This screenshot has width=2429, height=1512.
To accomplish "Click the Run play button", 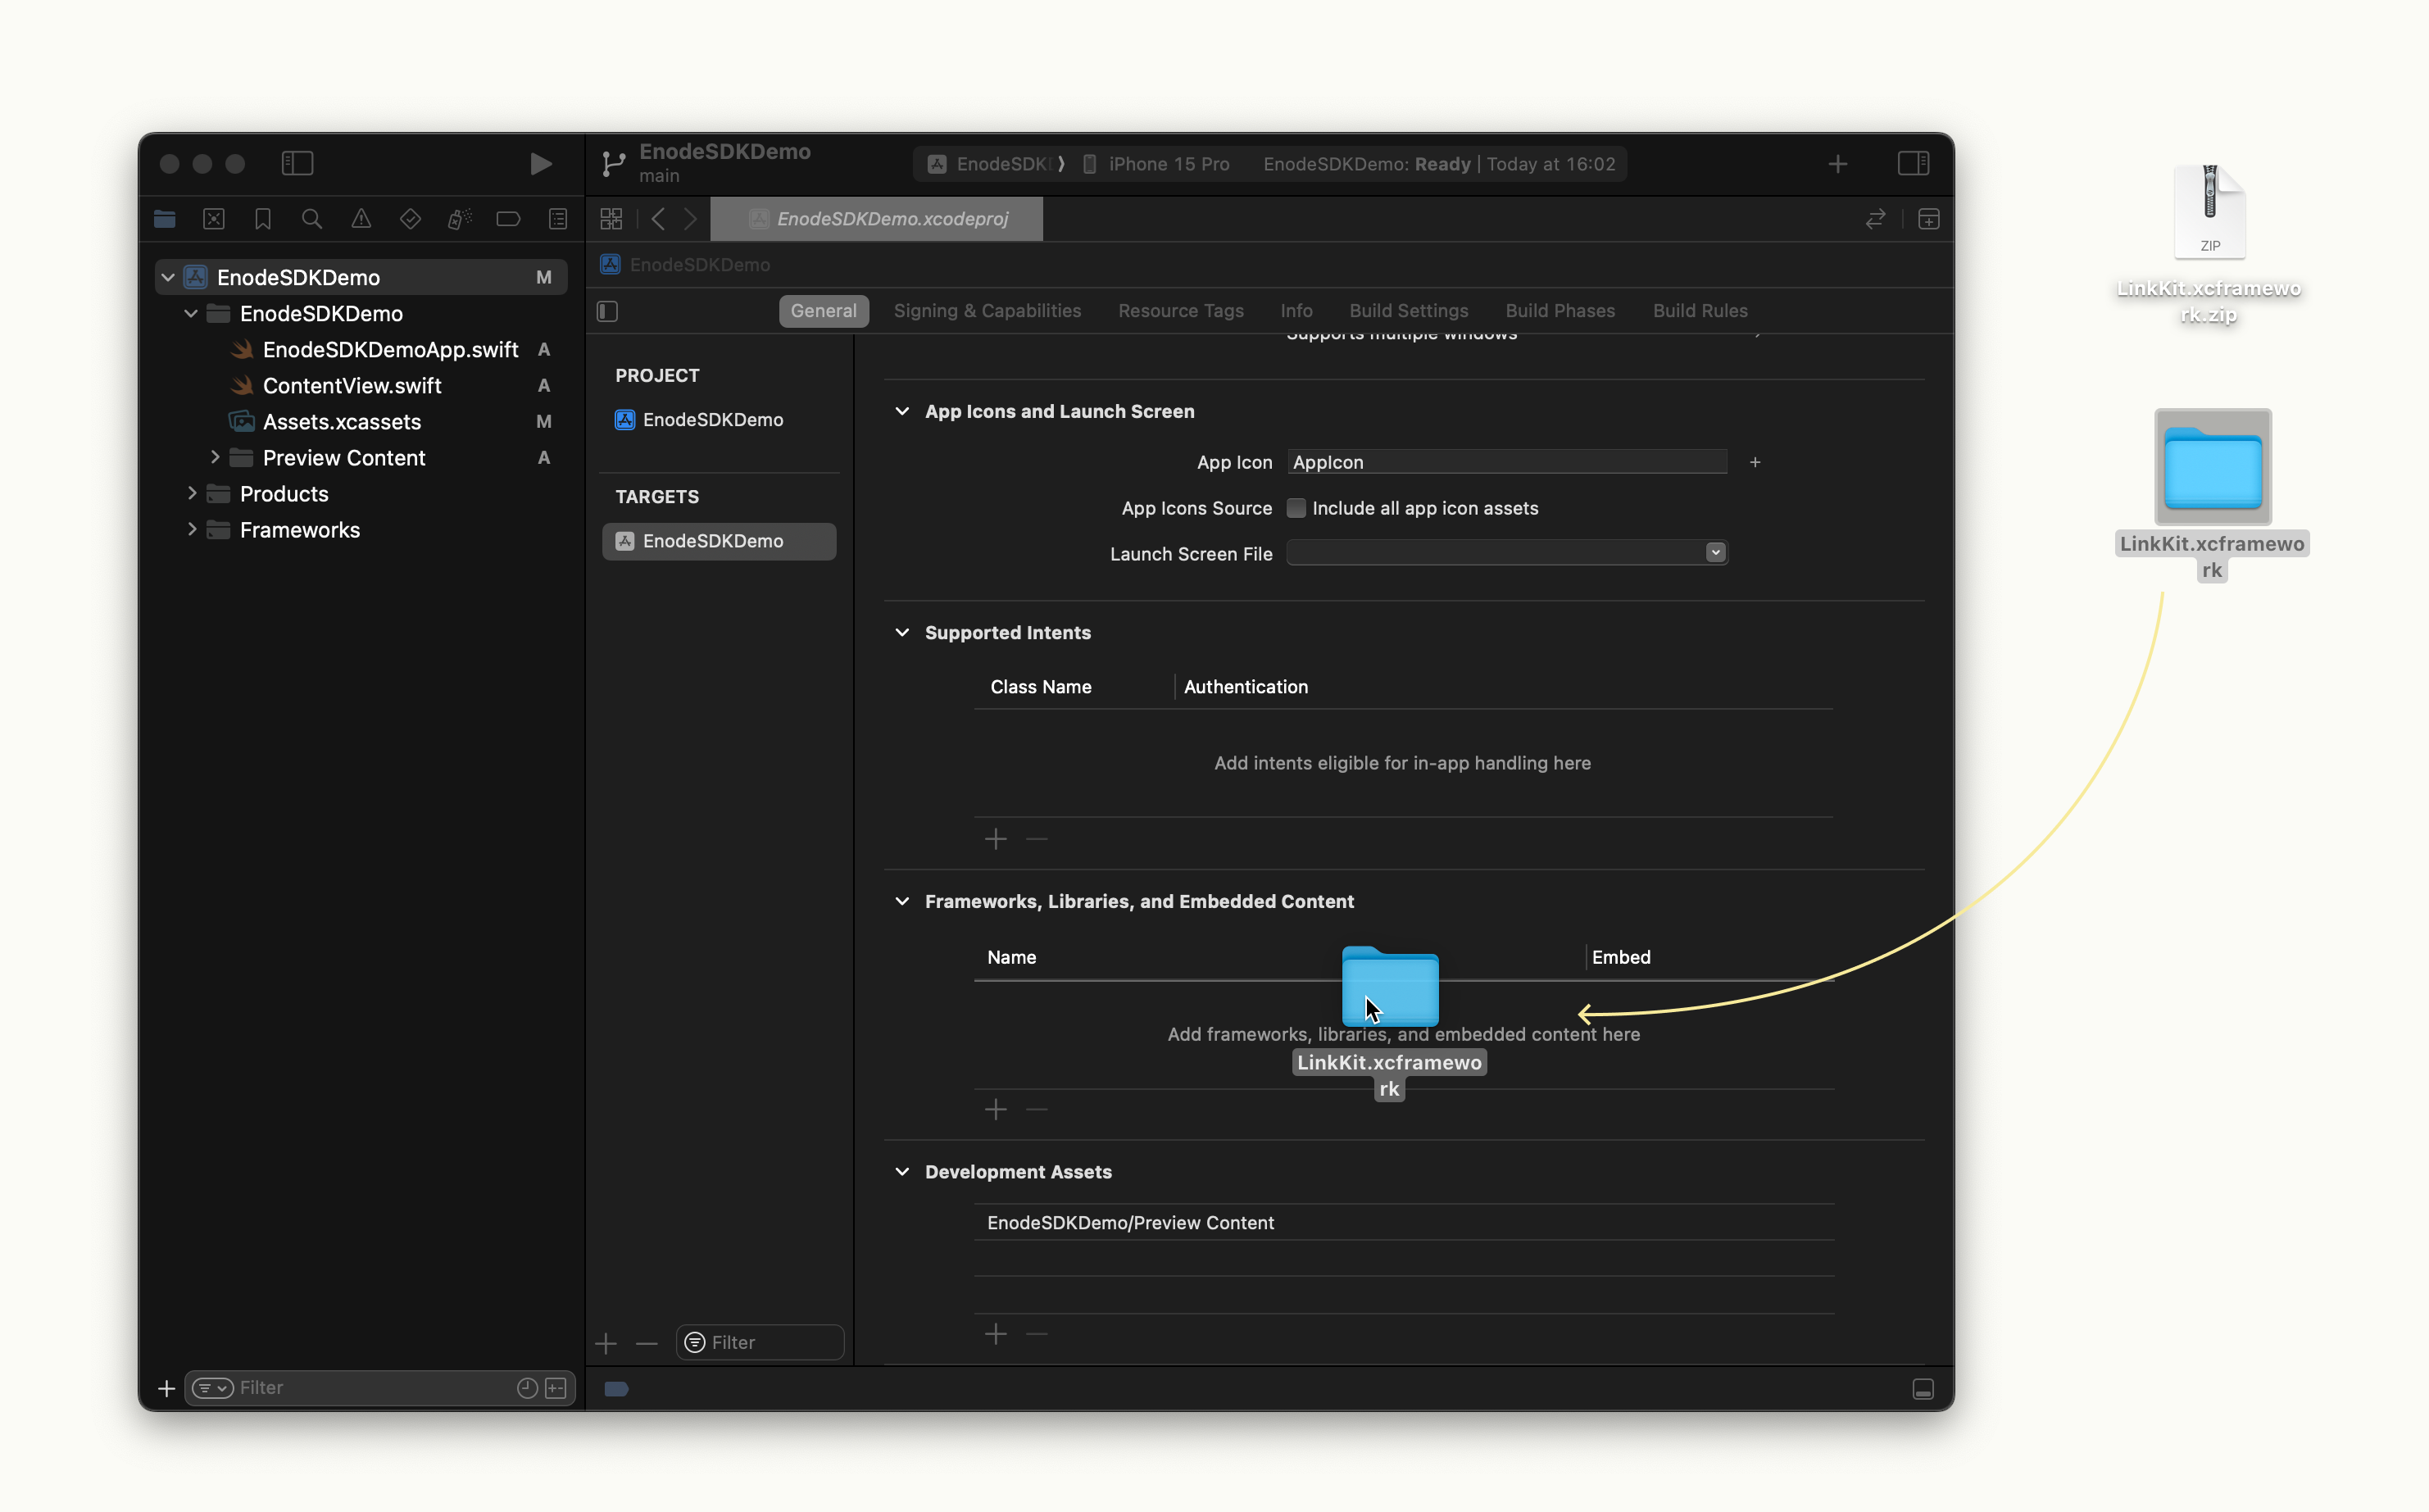I will (540, 164).
